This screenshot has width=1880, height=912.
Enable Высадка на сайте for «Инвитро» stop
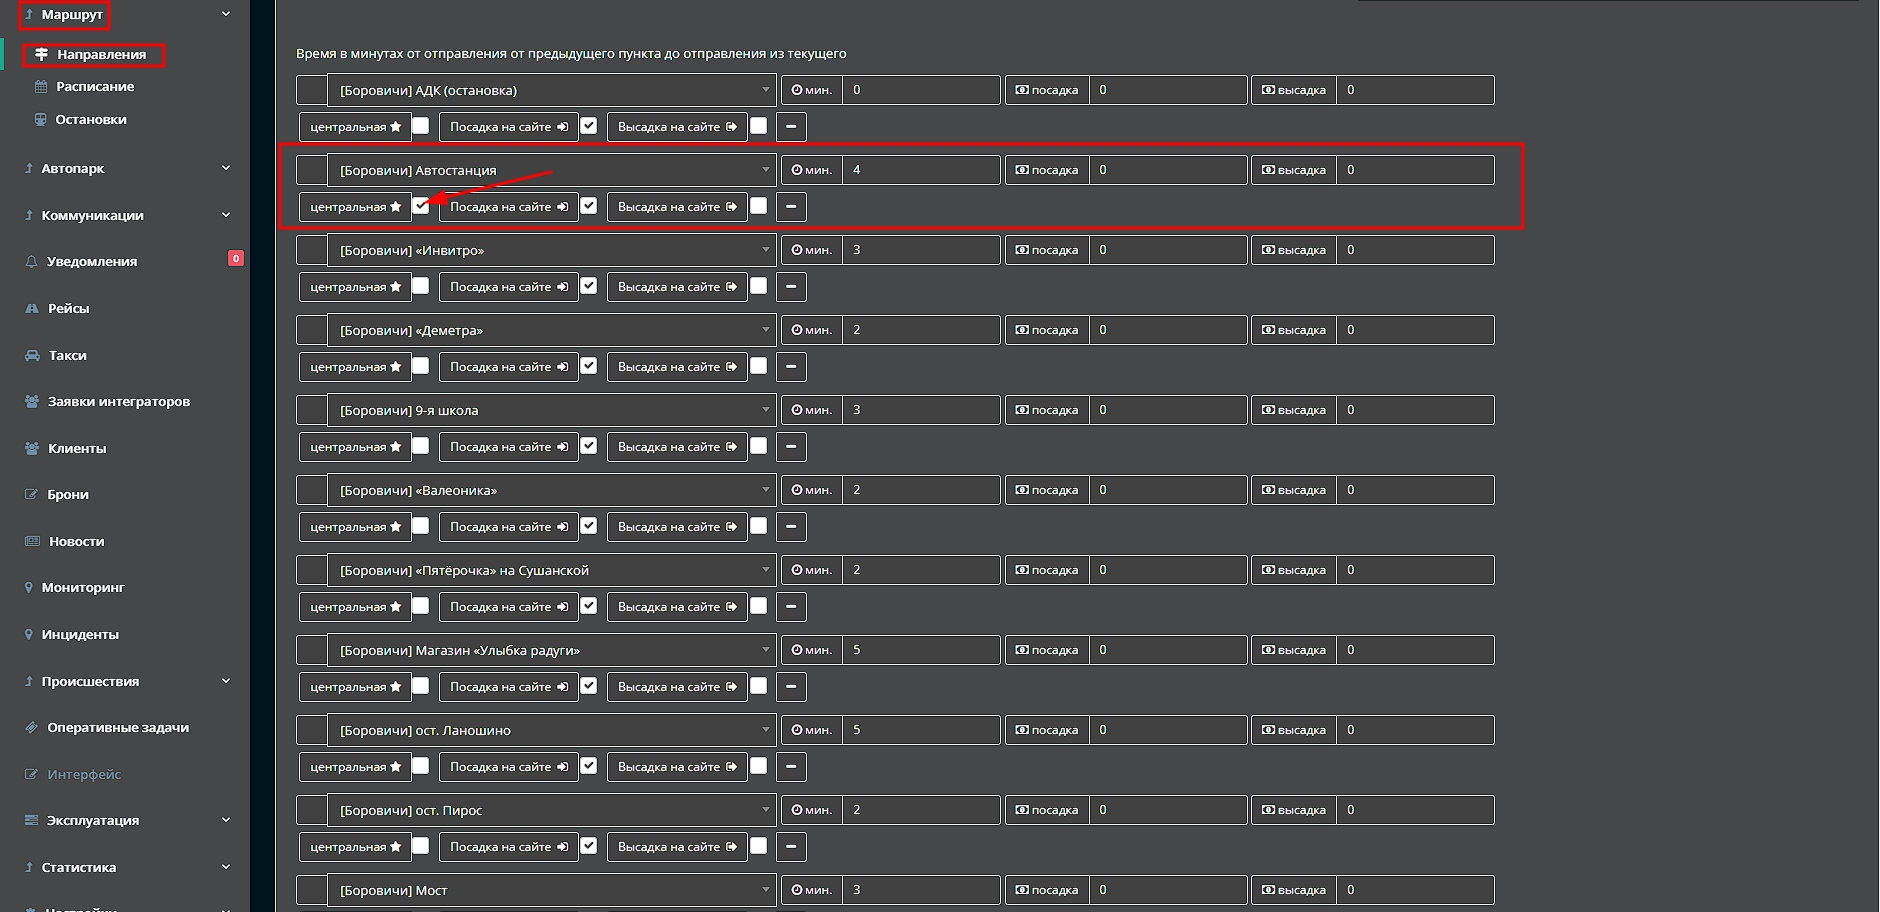(759, 286)
